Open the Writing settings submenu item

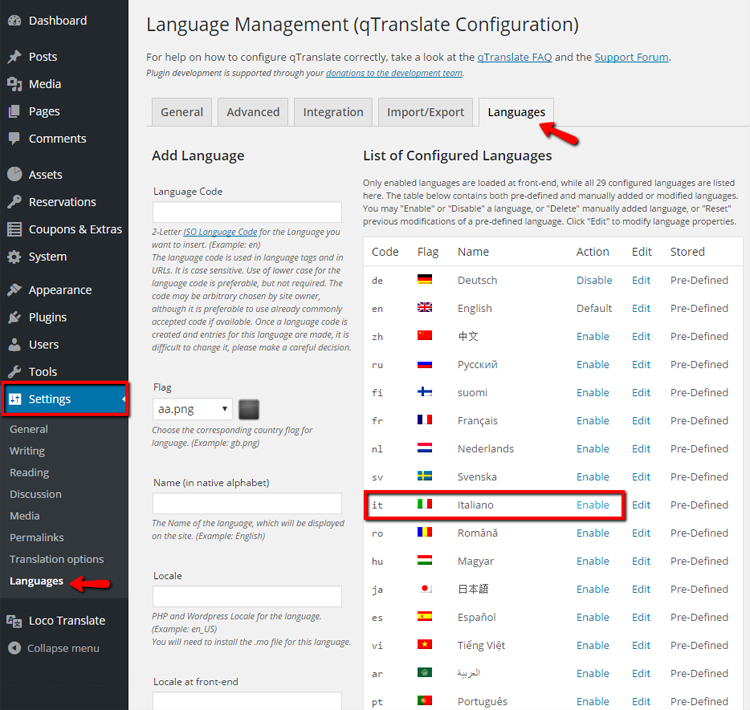pyautogui.click(x=27, y=451)
